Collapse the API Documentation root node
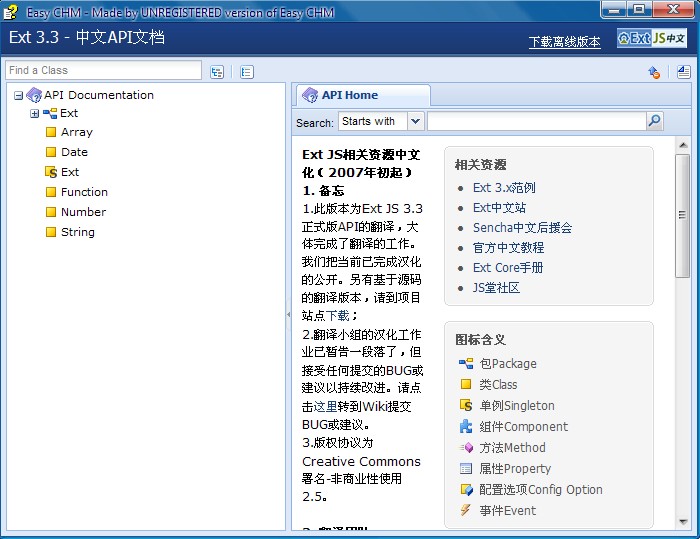 click(18, 96)
